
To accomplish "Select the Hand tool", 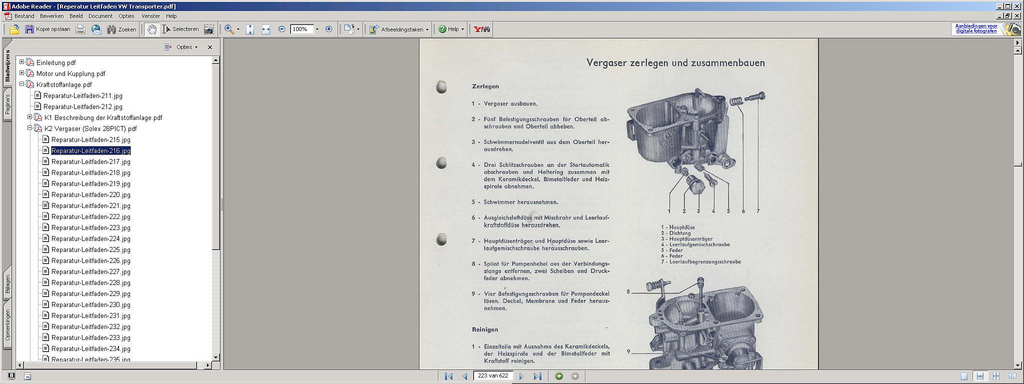I will pos(152,29).
